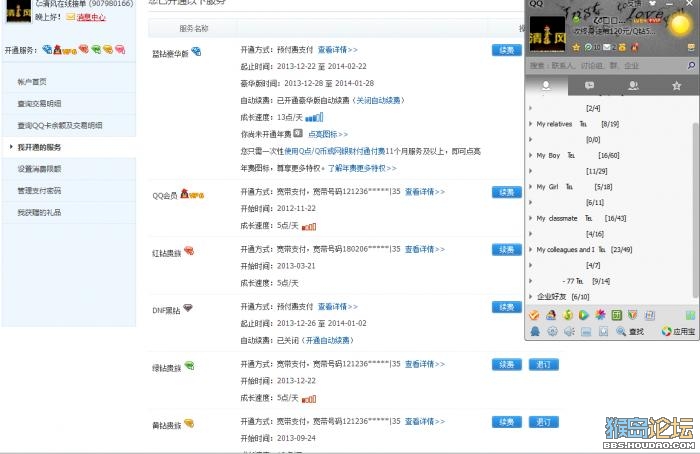
Task: Open the green 团 group-buy icon
Action: [x=617, y=315]
